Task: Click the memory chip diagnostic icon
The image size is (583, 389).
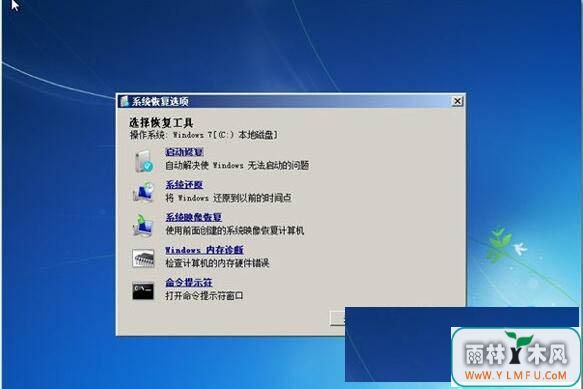Action: (143, 258)
